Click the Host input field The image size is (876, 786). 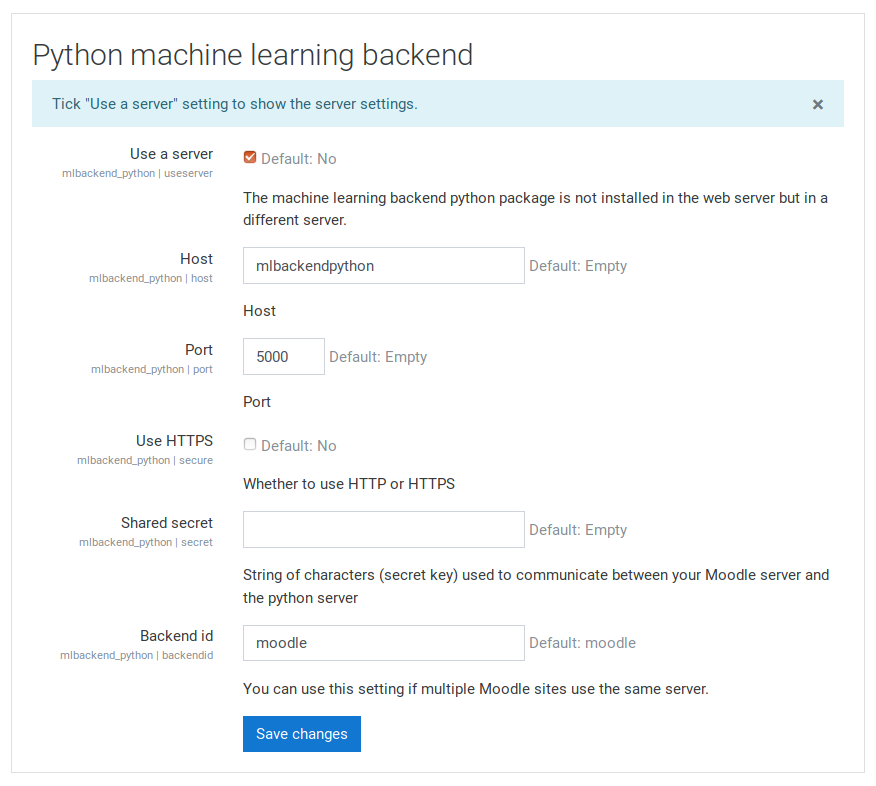click(383, 265)
